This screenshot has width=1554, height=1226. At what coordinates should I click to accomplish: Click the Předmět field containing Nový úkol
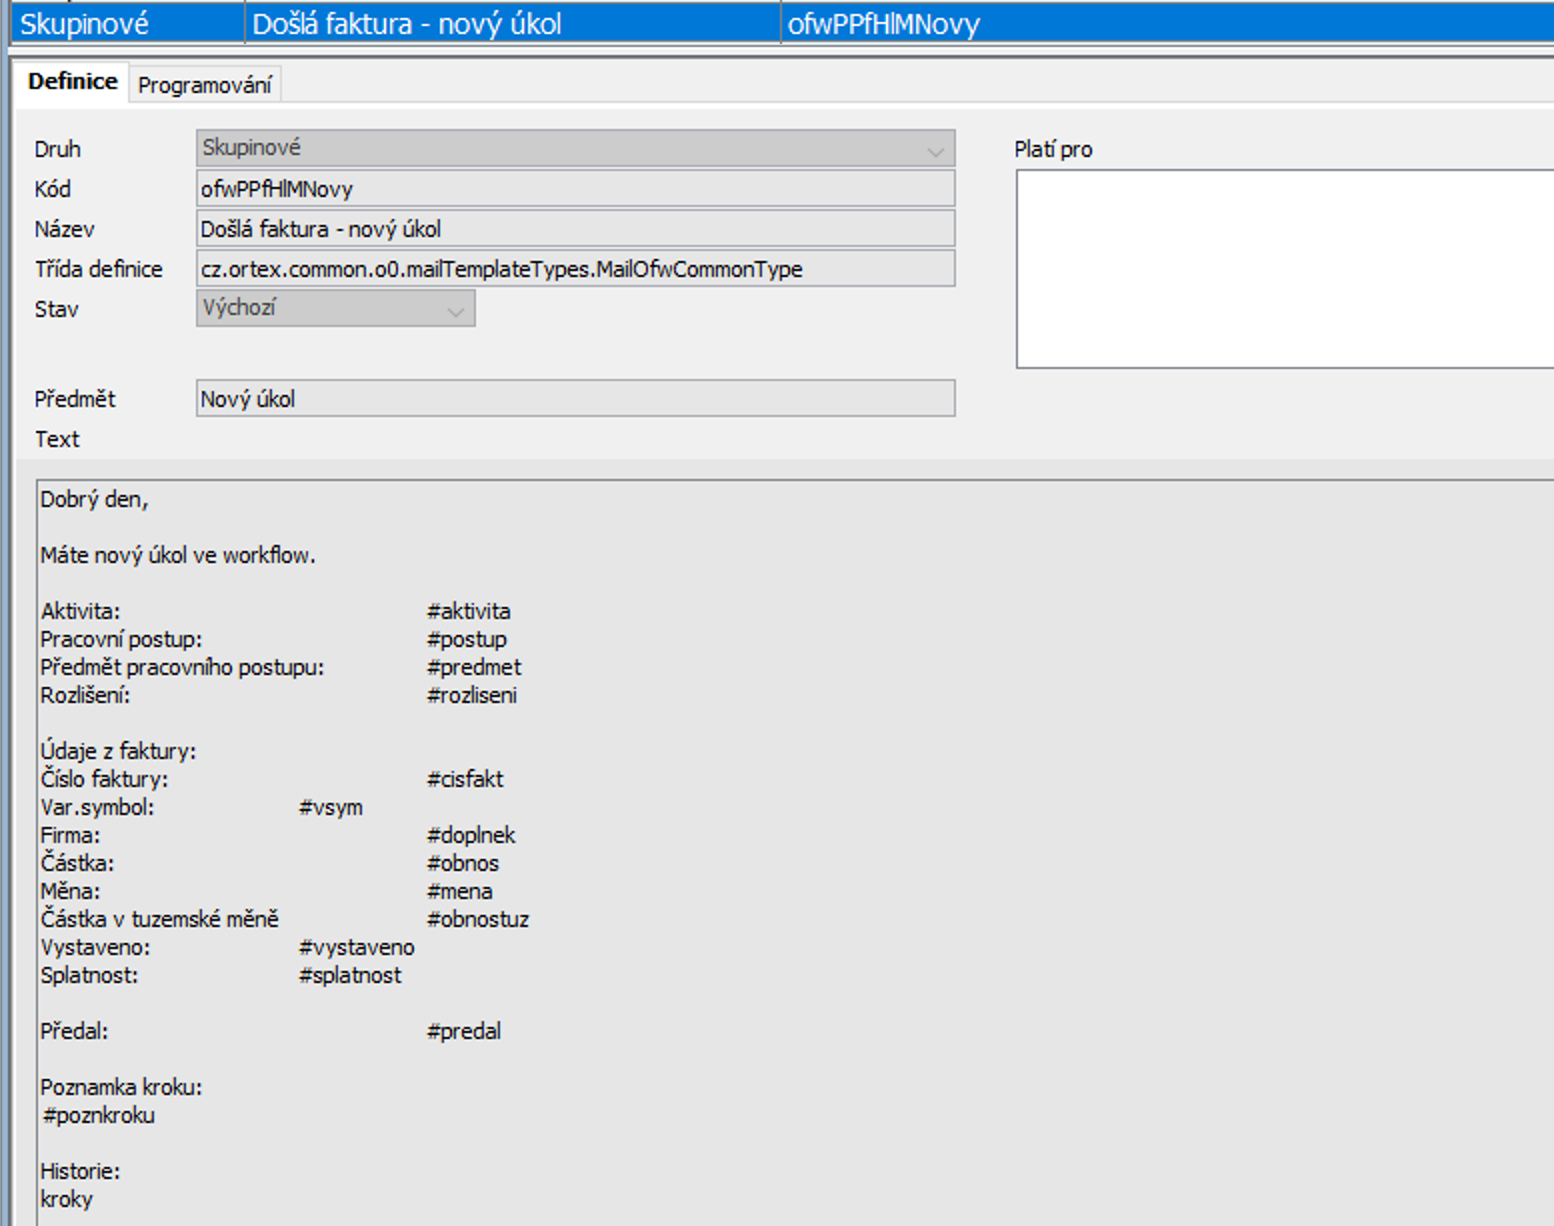575,399
